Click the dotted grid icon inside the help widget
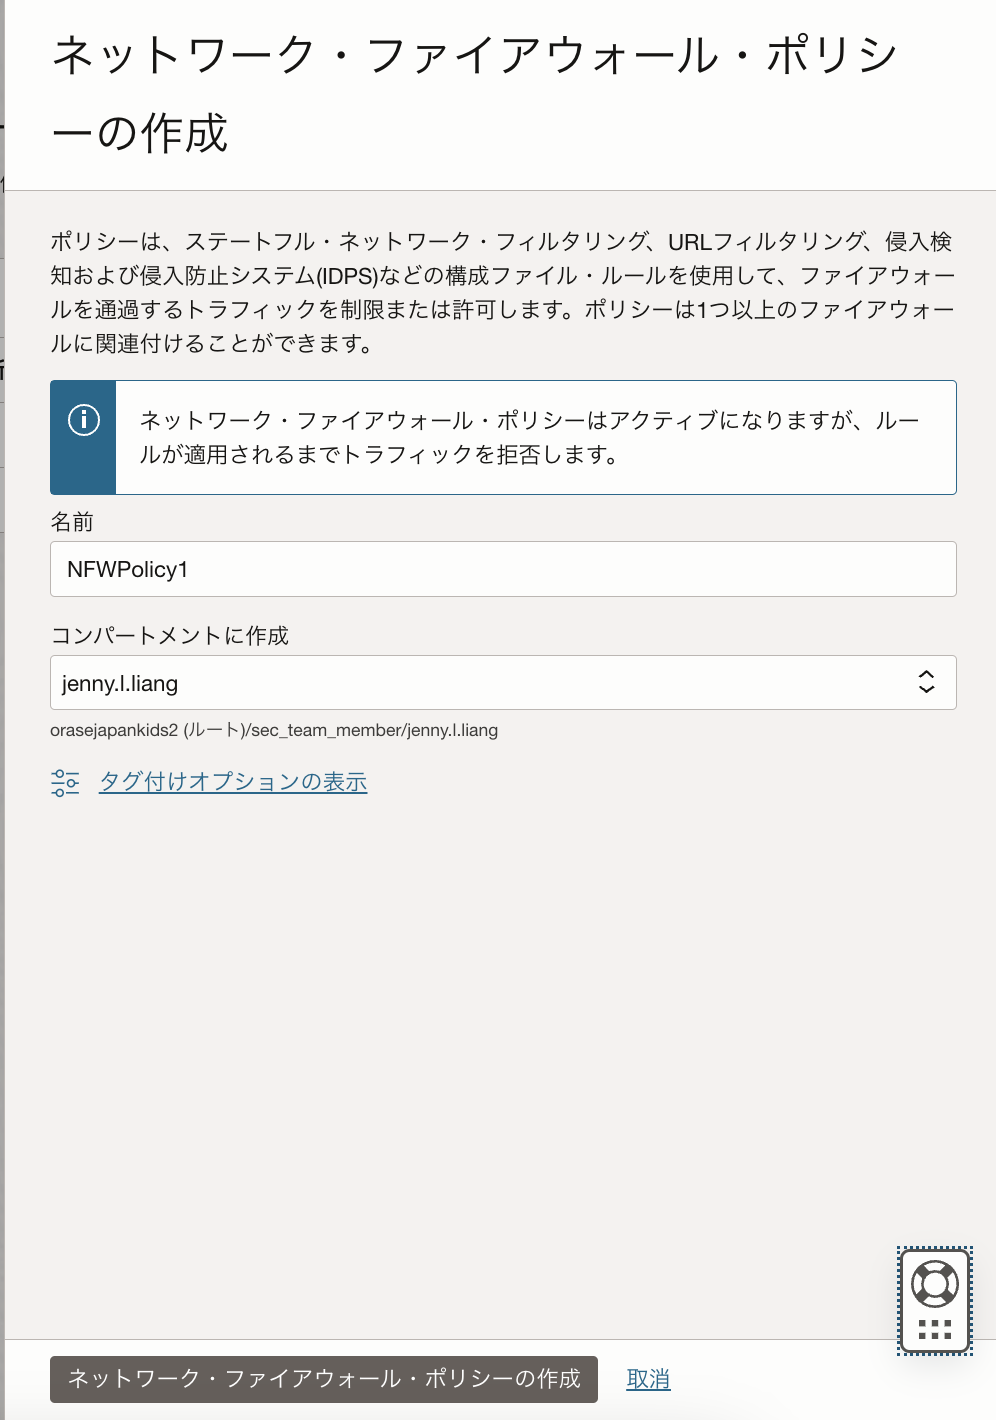The image size is (996, 1420). (934, 1330)
